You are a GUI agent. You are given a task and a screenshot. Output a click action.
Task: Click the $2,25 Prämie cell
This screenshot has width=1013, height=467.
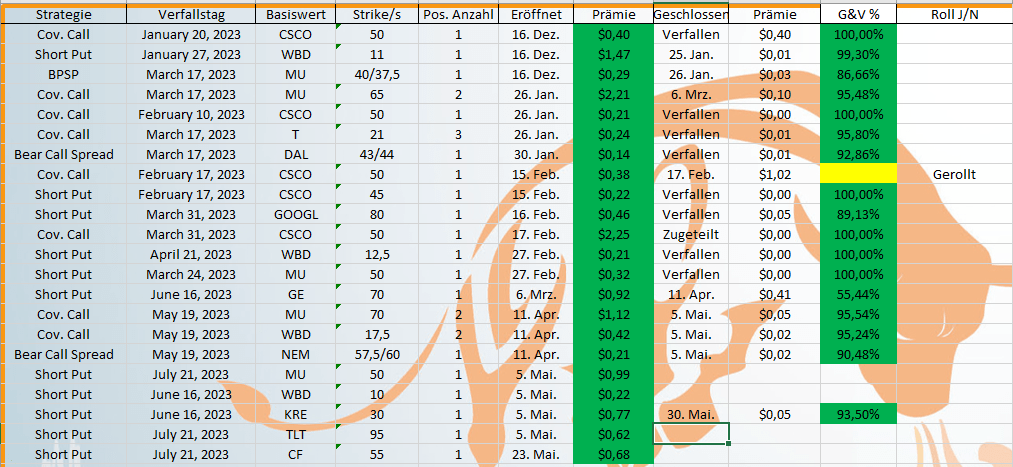click(614, 234)
